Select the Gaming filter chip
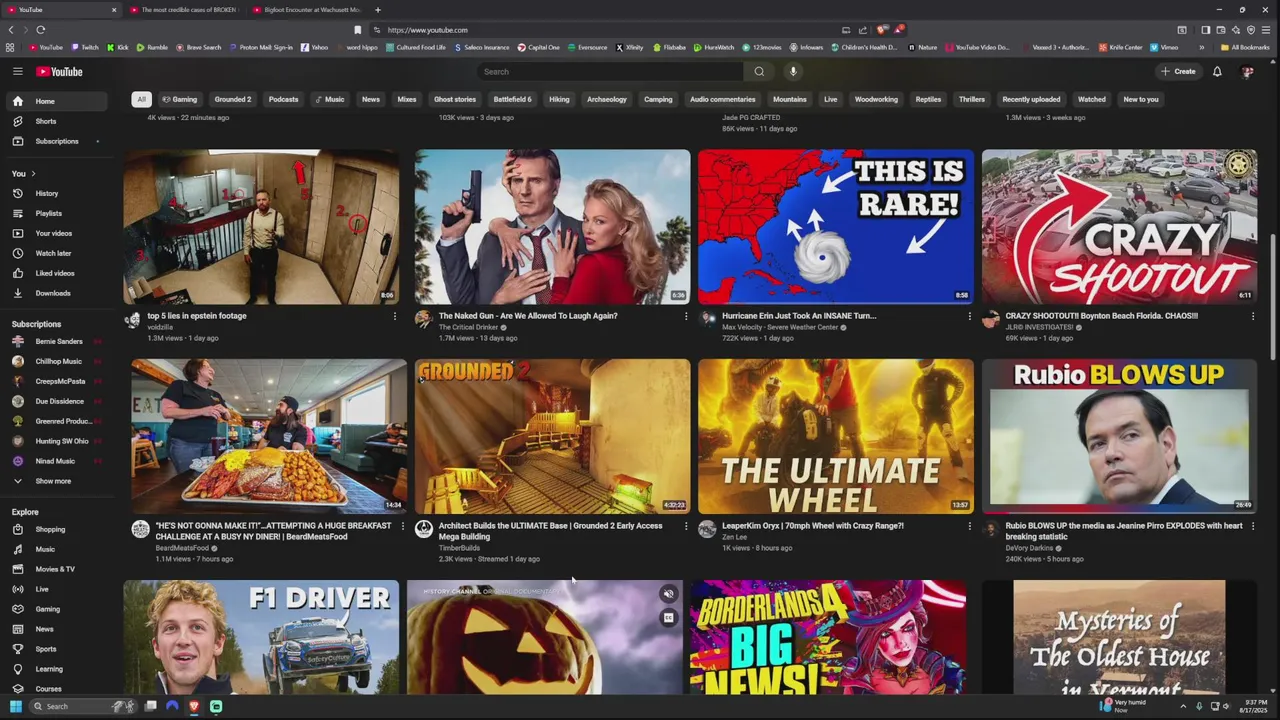 click(x=180, y=99)
